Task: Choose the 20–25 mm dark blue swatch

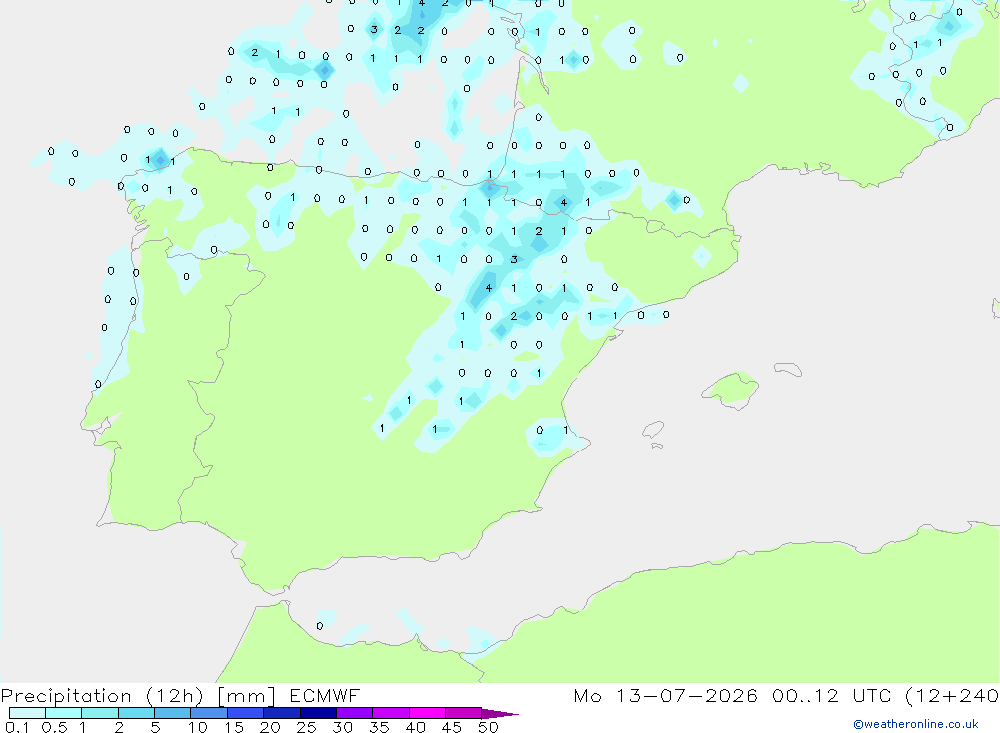Action: pyautogui.click(x=282, y=713)
